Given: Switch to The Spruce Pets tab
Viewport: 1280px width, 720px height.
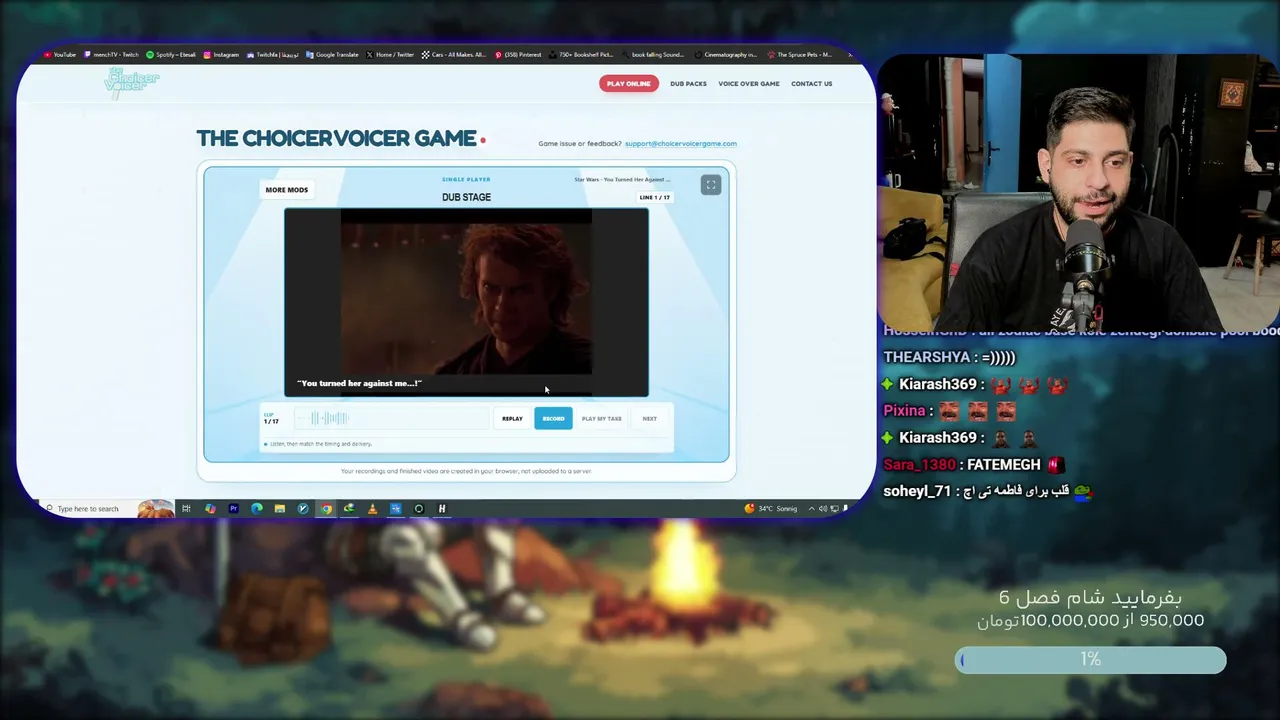Looking at the screenshot, I should click(800, 55).
